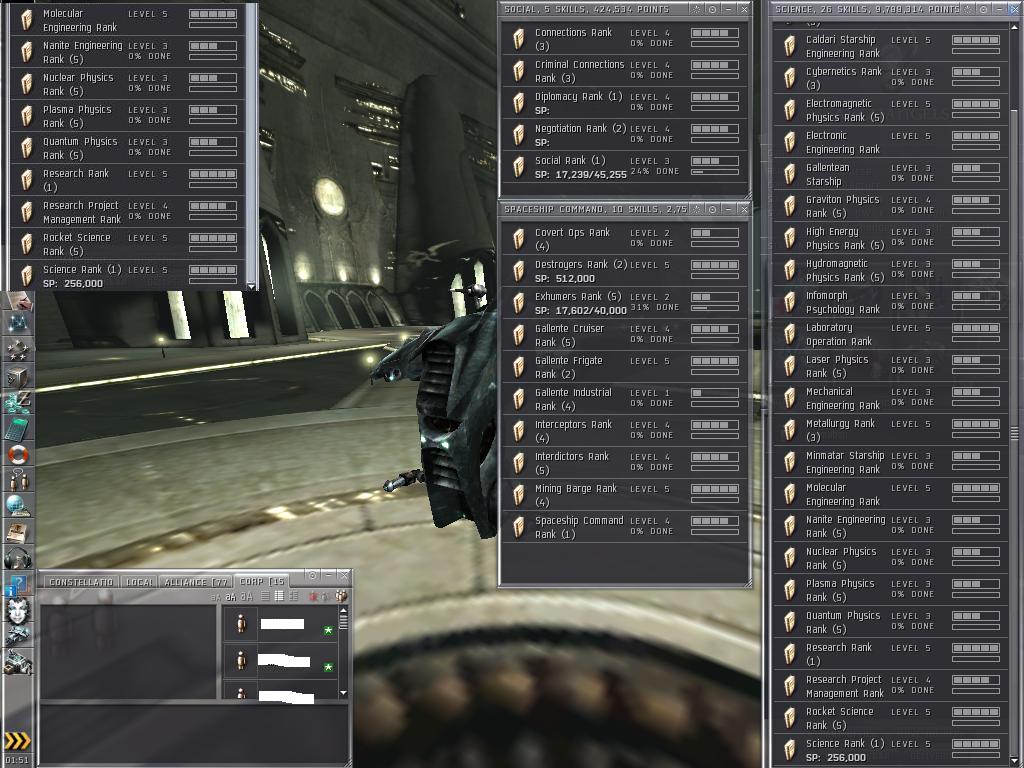Click chat member list scroll-down arrow
The width and height of the screenshot is (1024, 768).
pyautogui.click(x=344, y=693)
